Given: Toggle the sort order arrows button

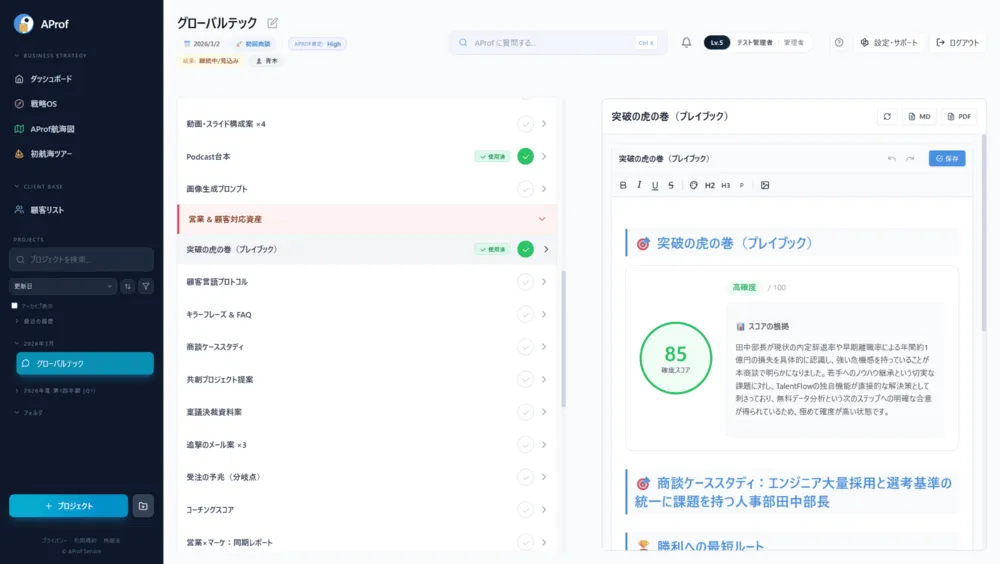Looking at the screenshot, I should tap(128, 286).
